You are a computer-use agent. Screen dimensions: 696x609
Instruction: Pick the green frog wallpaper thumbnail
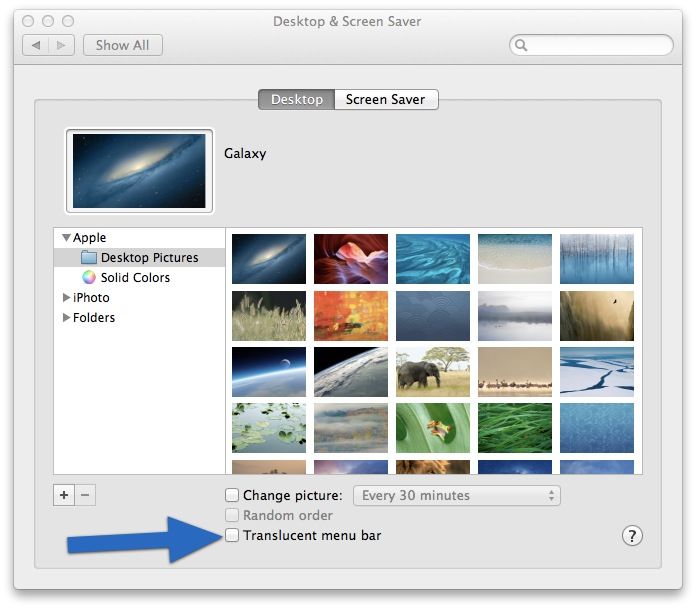point(433,428)
